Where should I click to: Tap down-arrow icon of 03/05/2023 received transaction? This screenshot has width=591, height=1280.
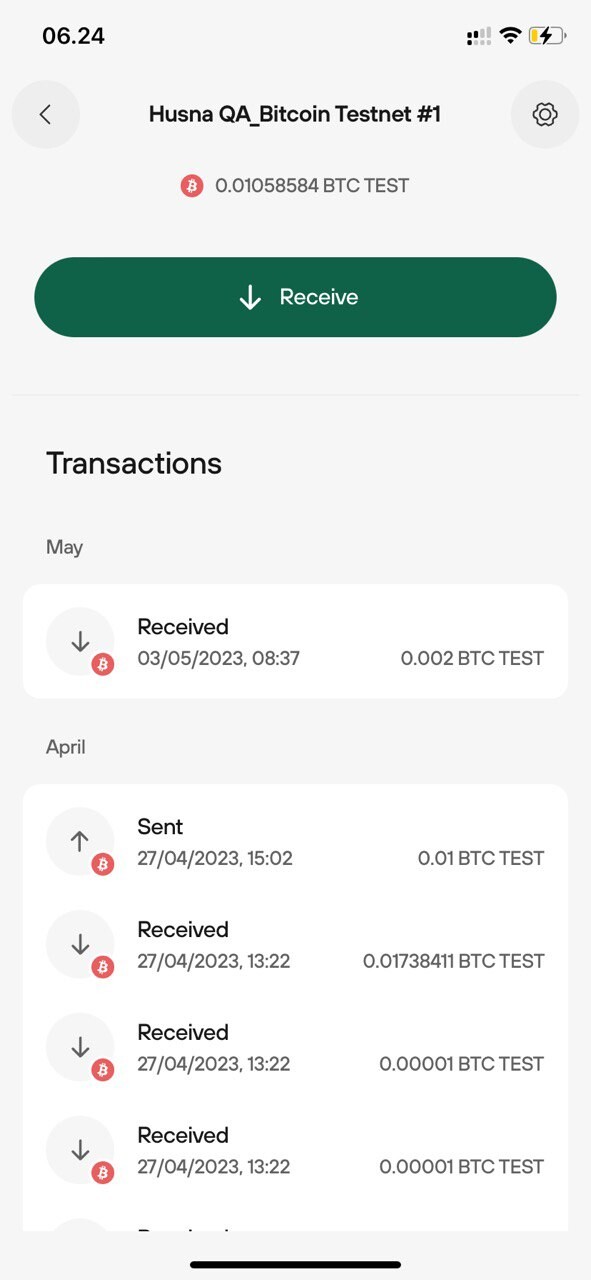[80, 641]
